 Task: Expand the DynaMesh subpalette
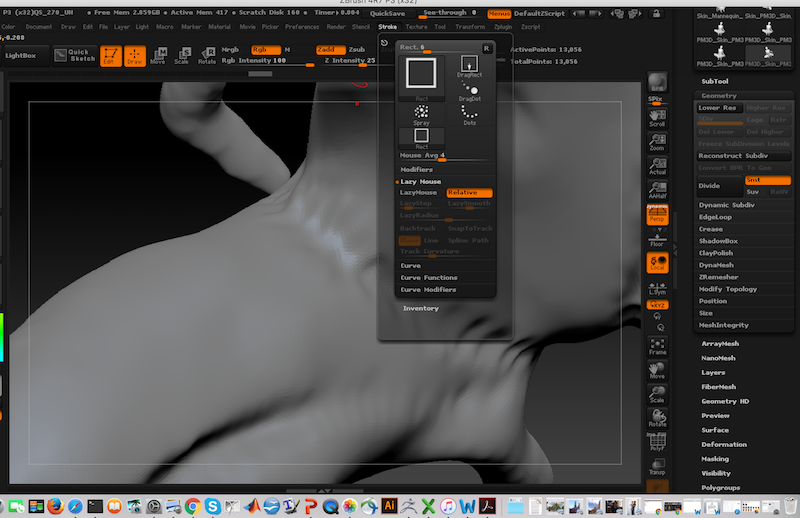point(716,265)
